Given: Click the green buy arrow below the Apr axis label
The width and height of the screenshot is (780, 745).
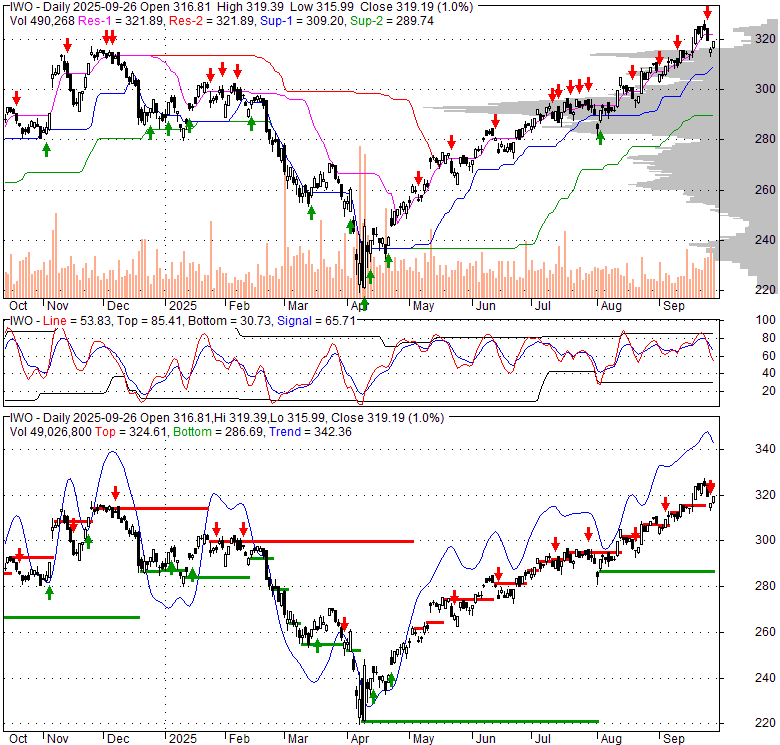Looking at the screenshot, I should pyautogui.click(x=364, y=304).
